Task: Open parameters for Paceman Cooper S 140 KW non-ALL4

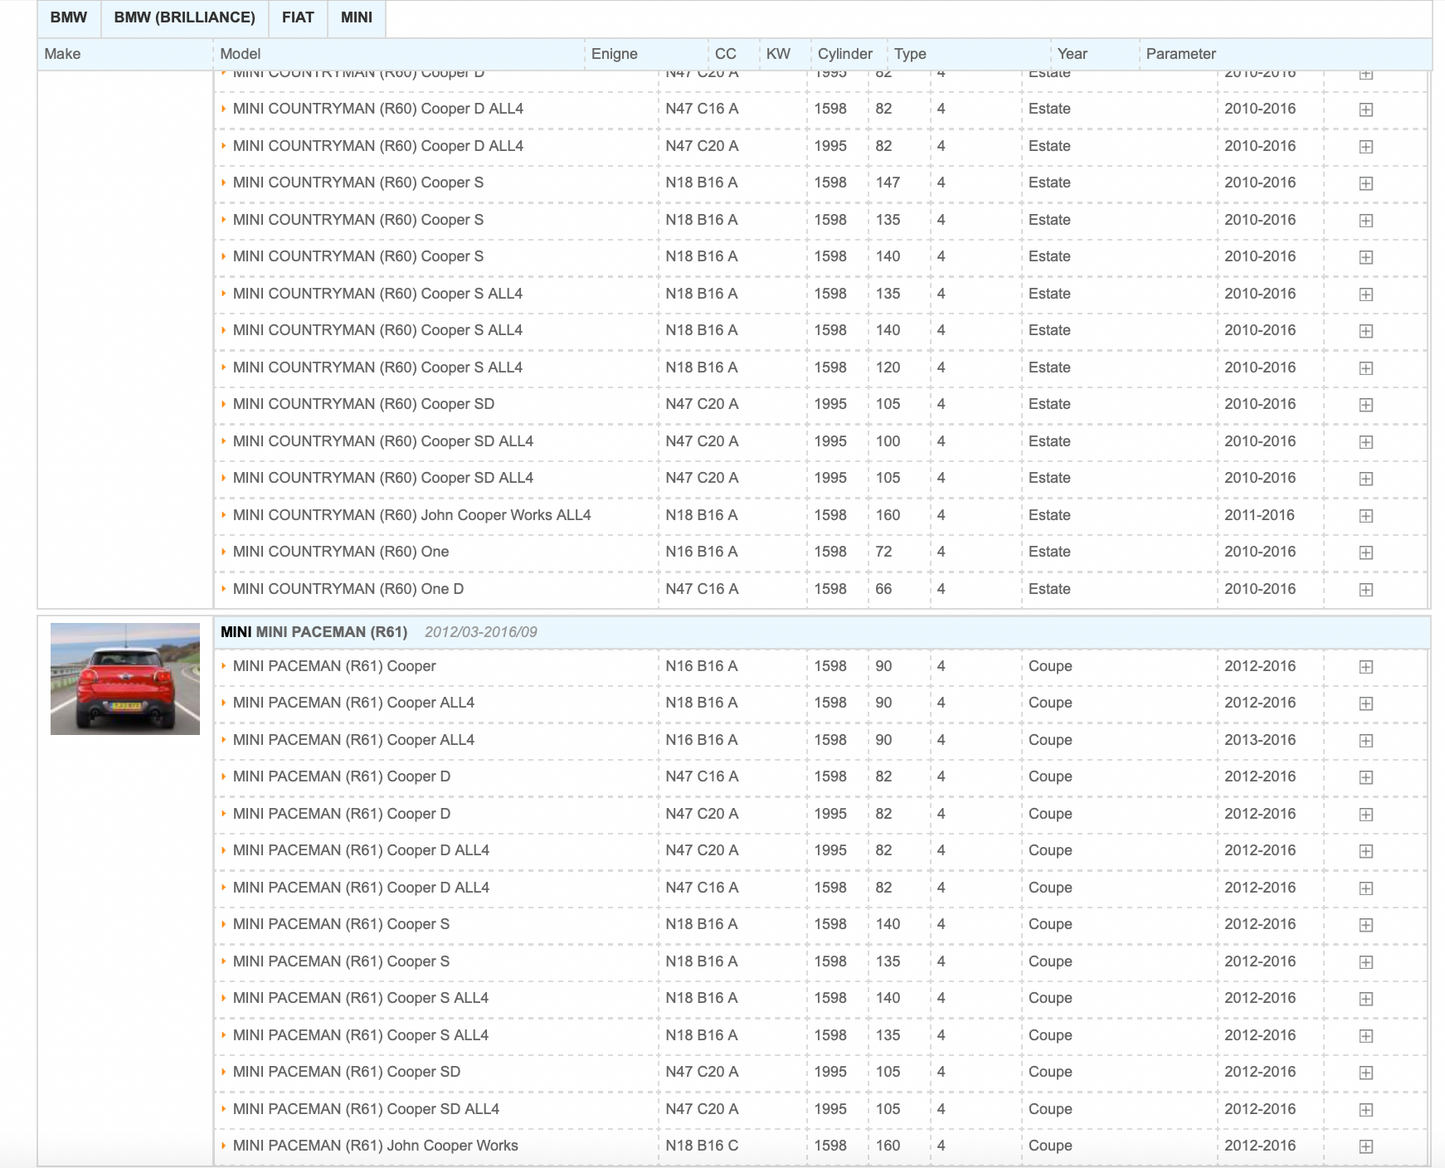Action: (x=1366, y=925)
